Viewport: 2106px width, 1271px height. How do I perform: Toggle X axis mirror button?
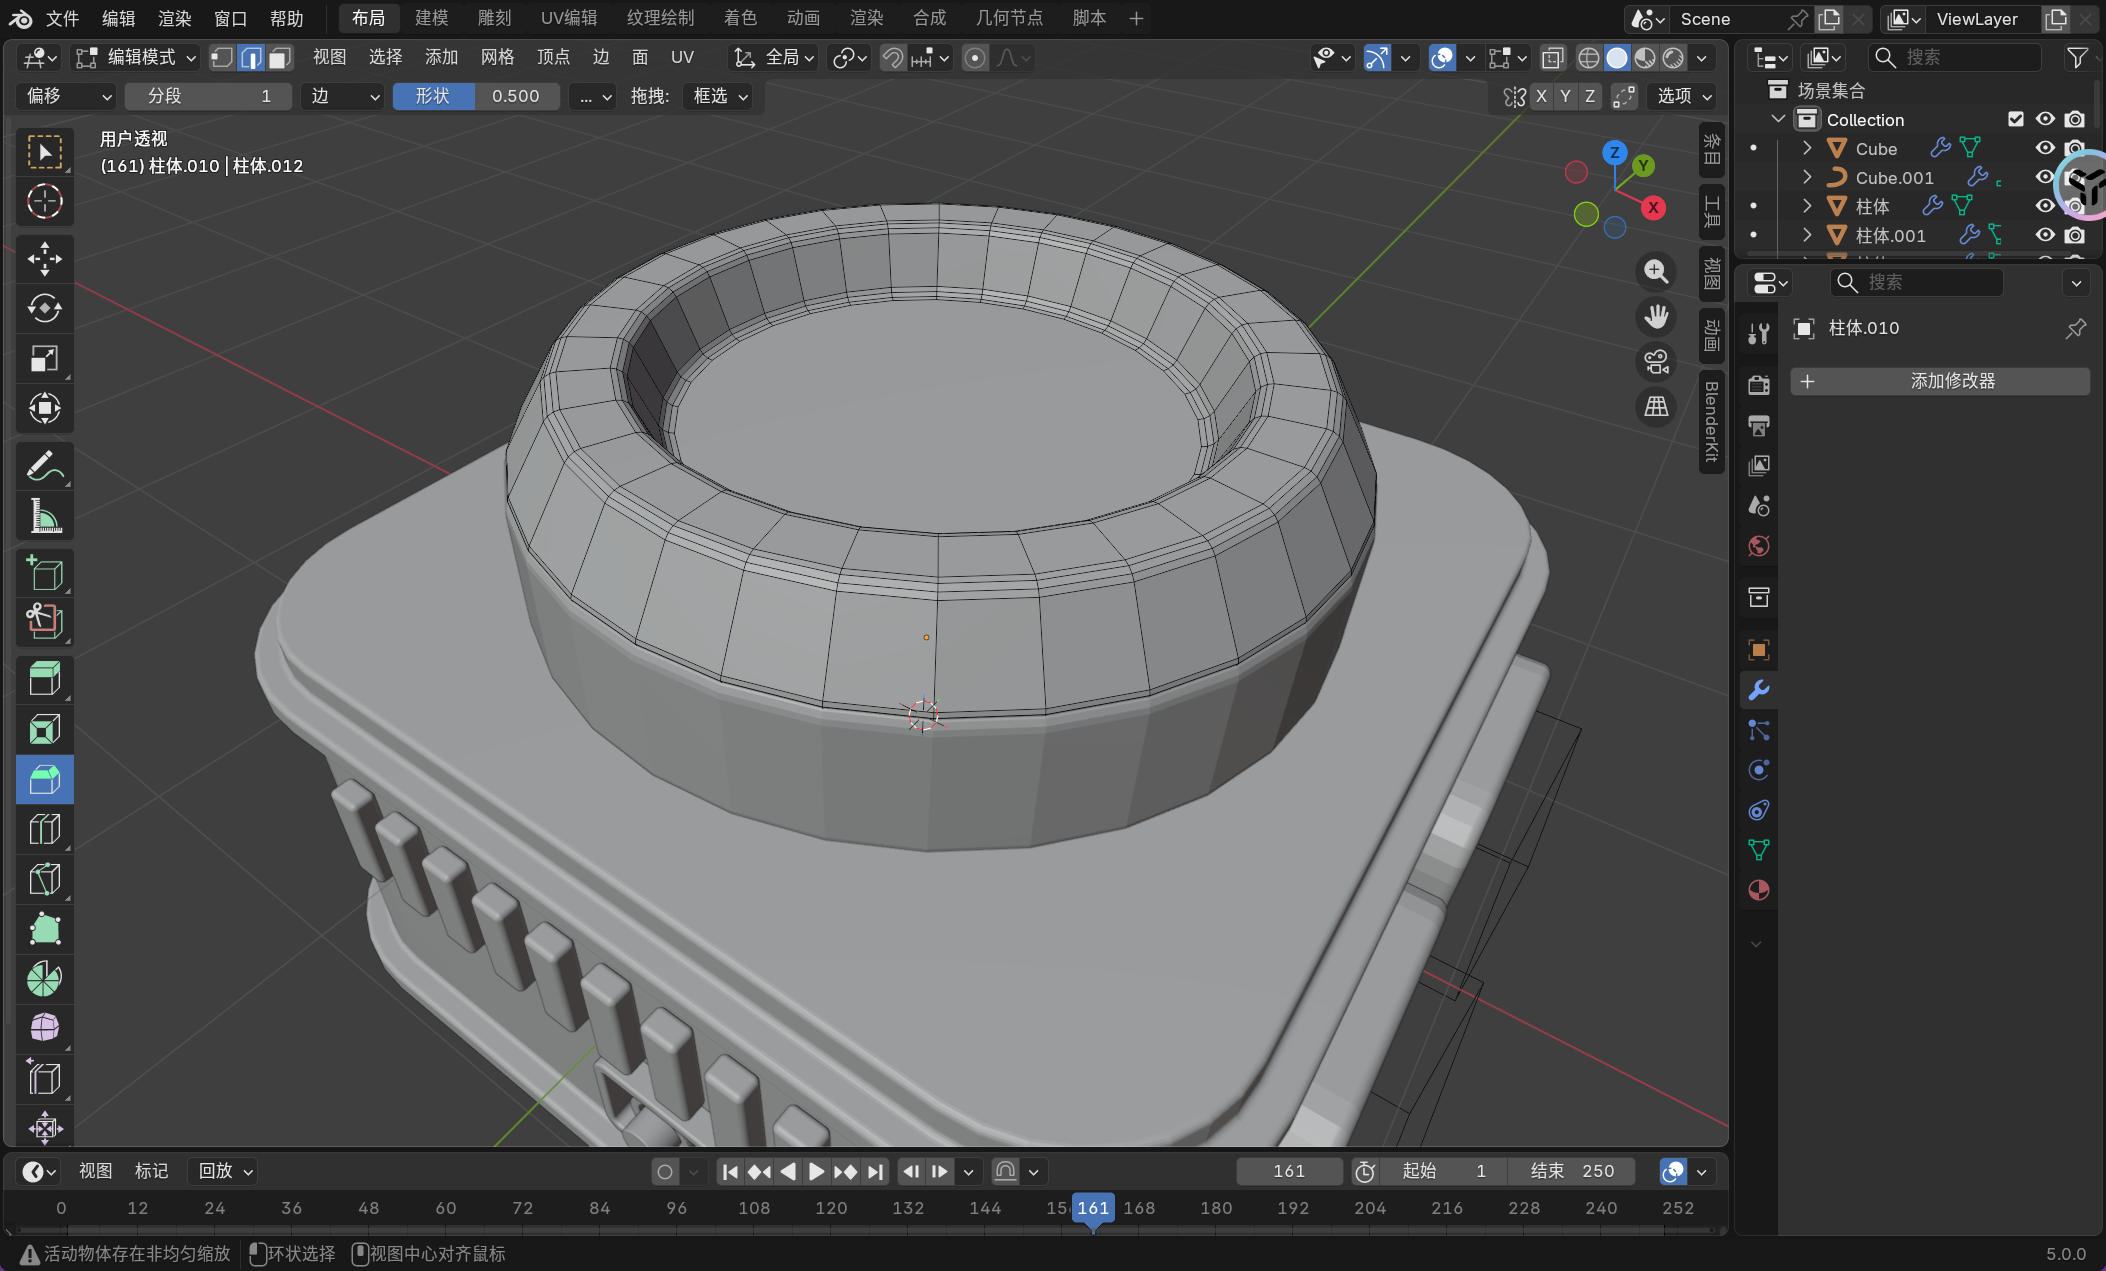[x=1541, y=96]
